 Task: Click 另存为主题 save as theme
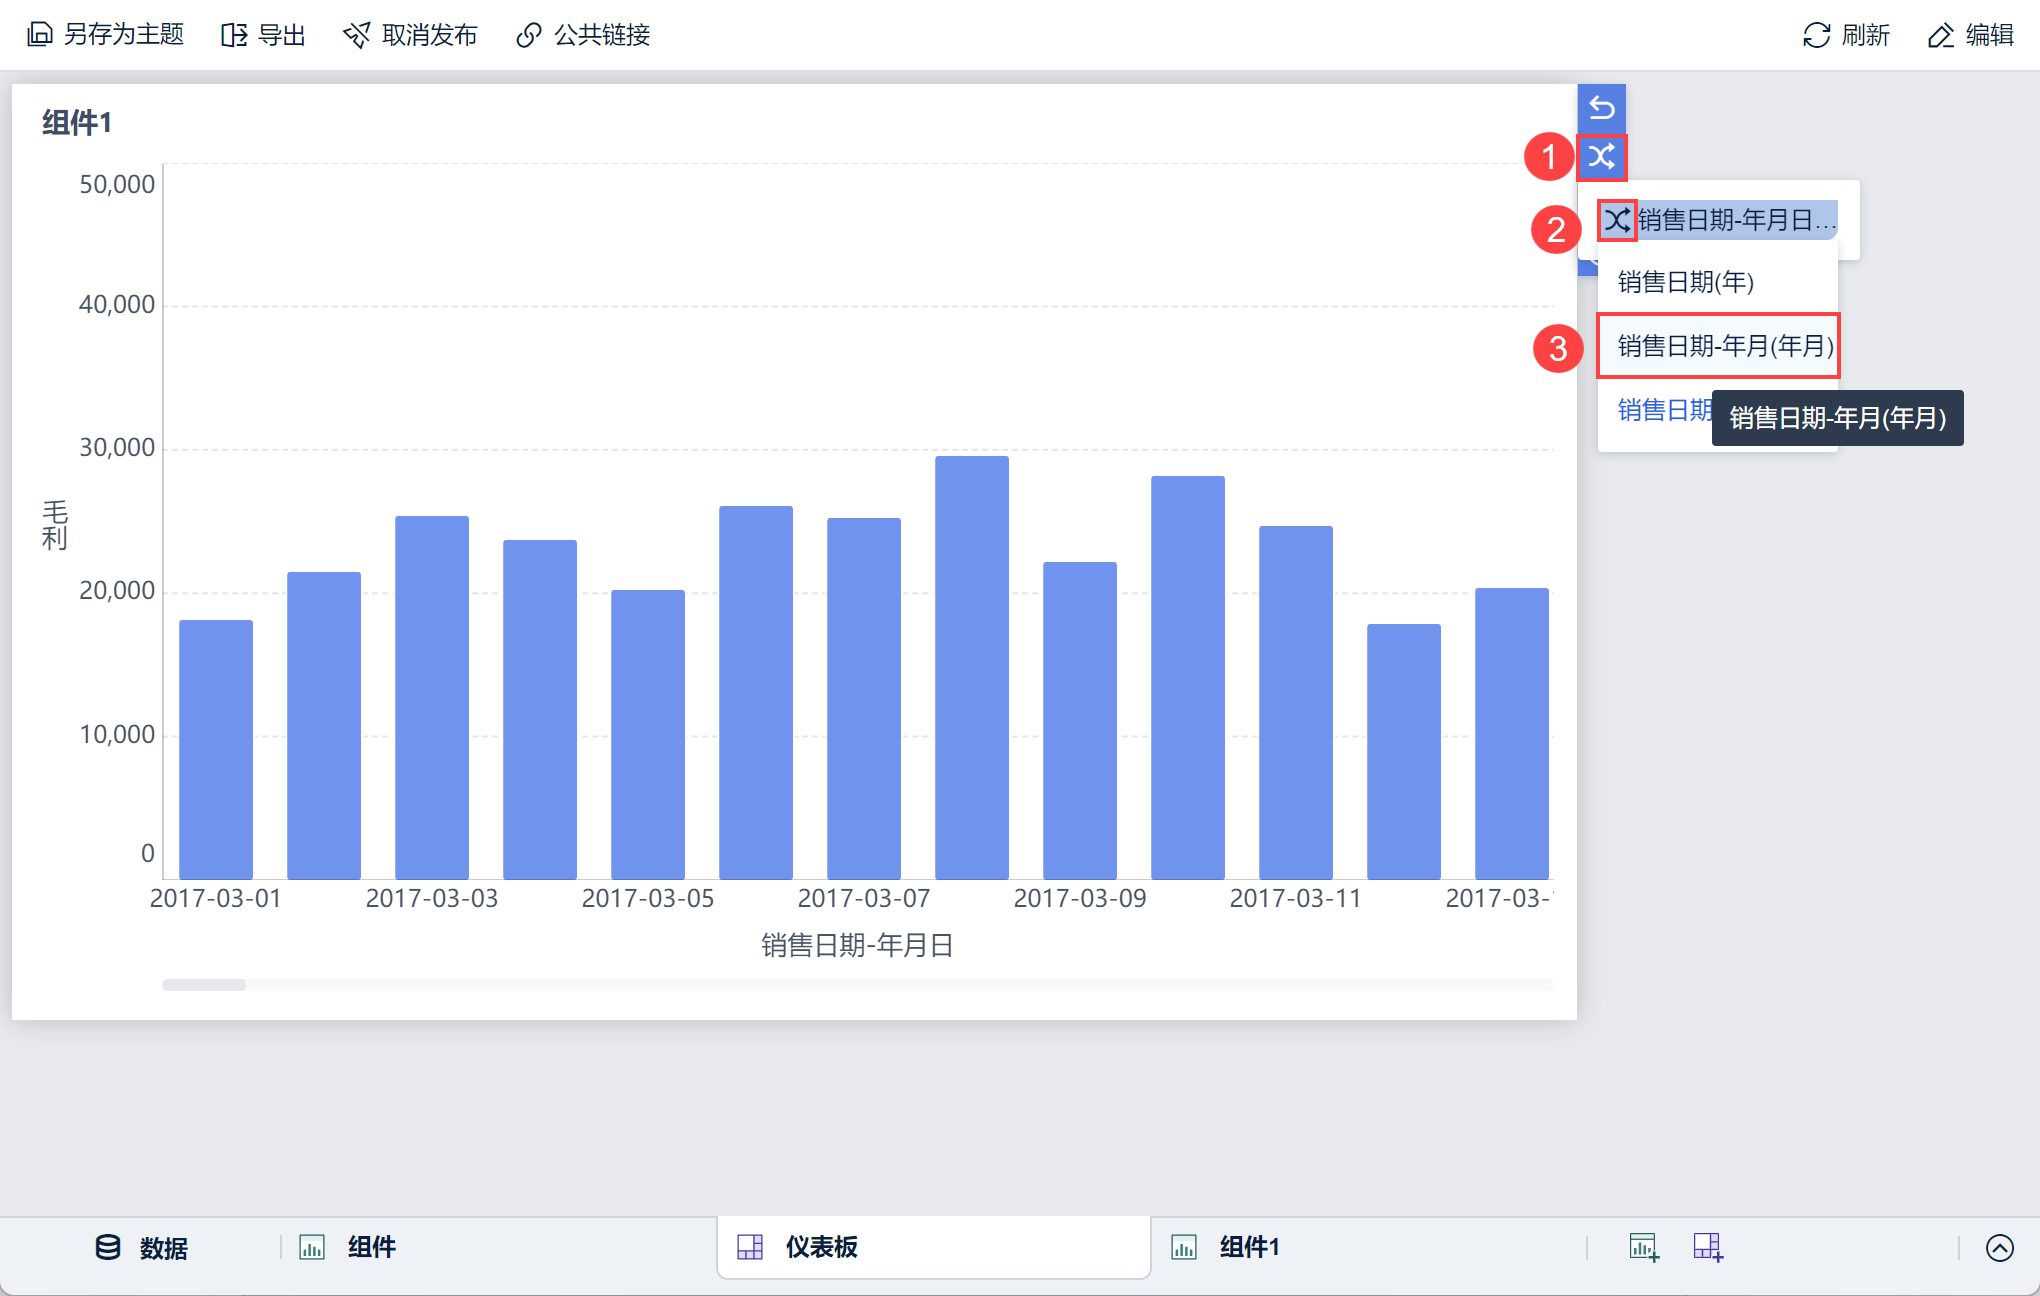106,35
